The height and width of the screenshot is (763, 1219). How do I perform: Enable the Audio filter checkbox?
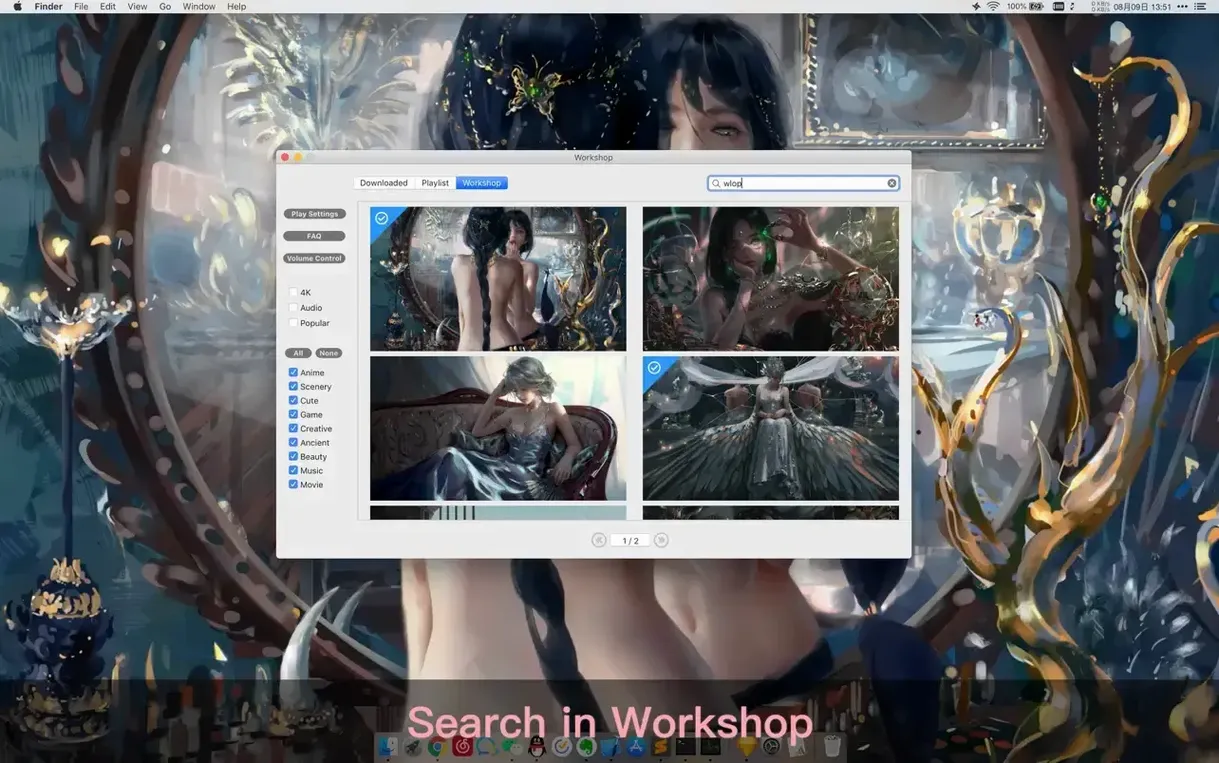[293, 308]
